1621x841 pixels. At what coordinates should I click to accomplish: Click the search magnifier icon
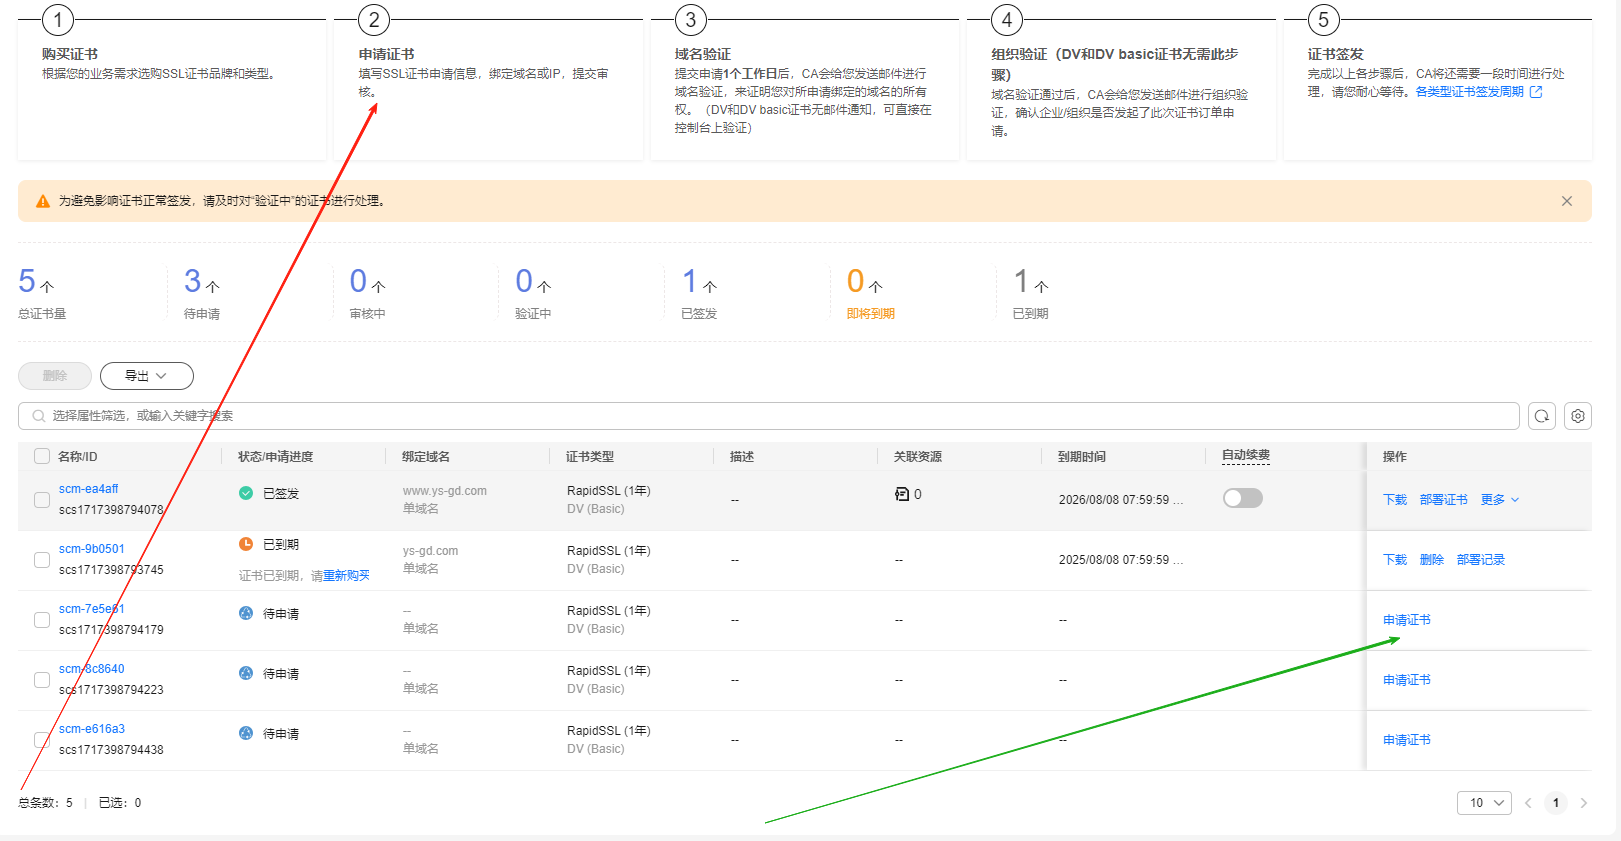pyautogui.click(x=39, y=416)
